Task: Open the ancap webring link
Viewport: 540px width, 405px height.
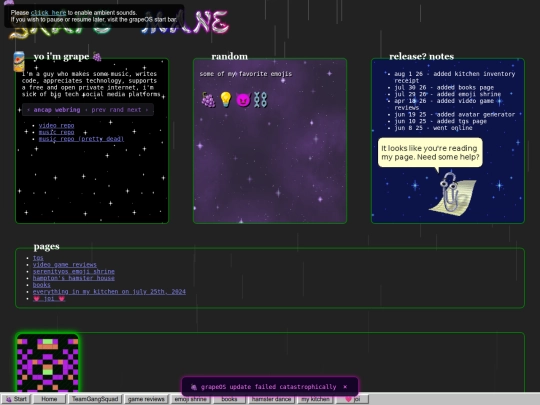Action: coord(57,110)
